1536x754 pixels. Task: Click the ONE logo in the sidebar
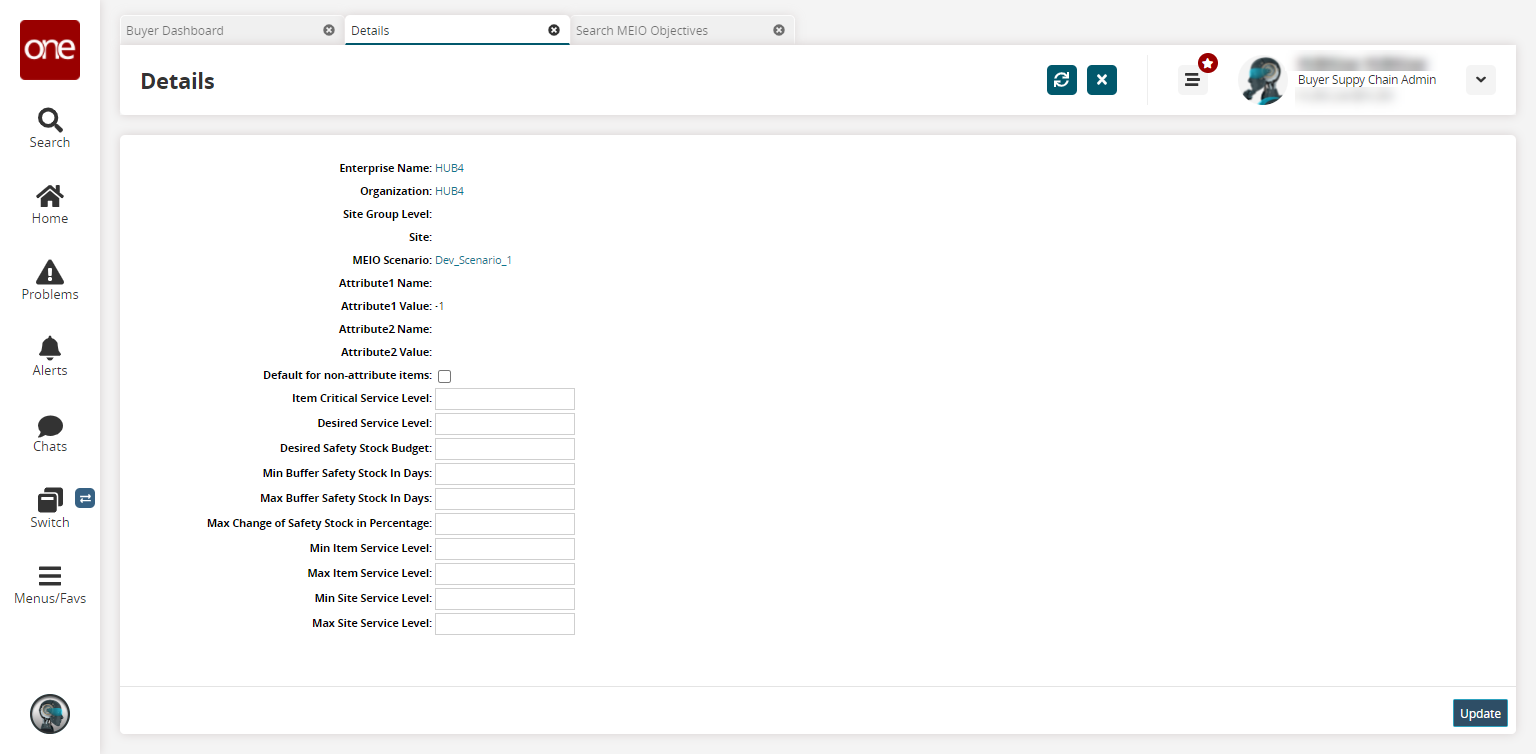pos(50,50)
